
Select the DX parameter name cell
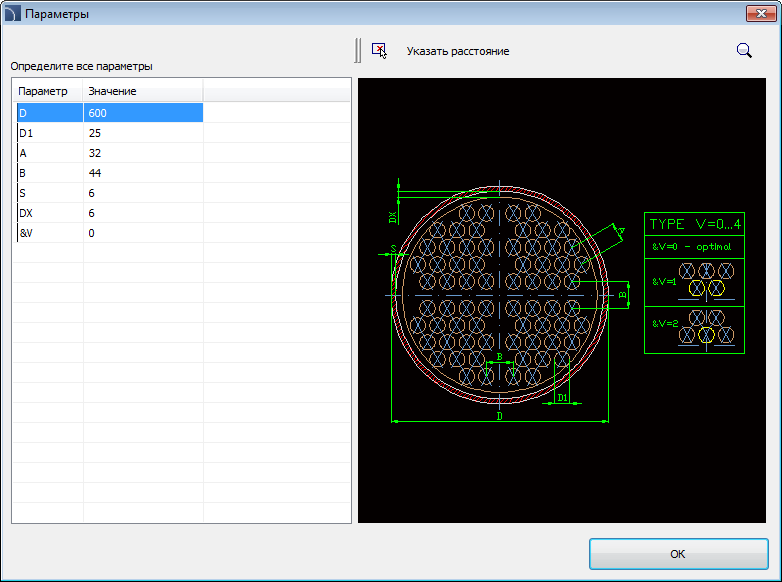[50, 213]
